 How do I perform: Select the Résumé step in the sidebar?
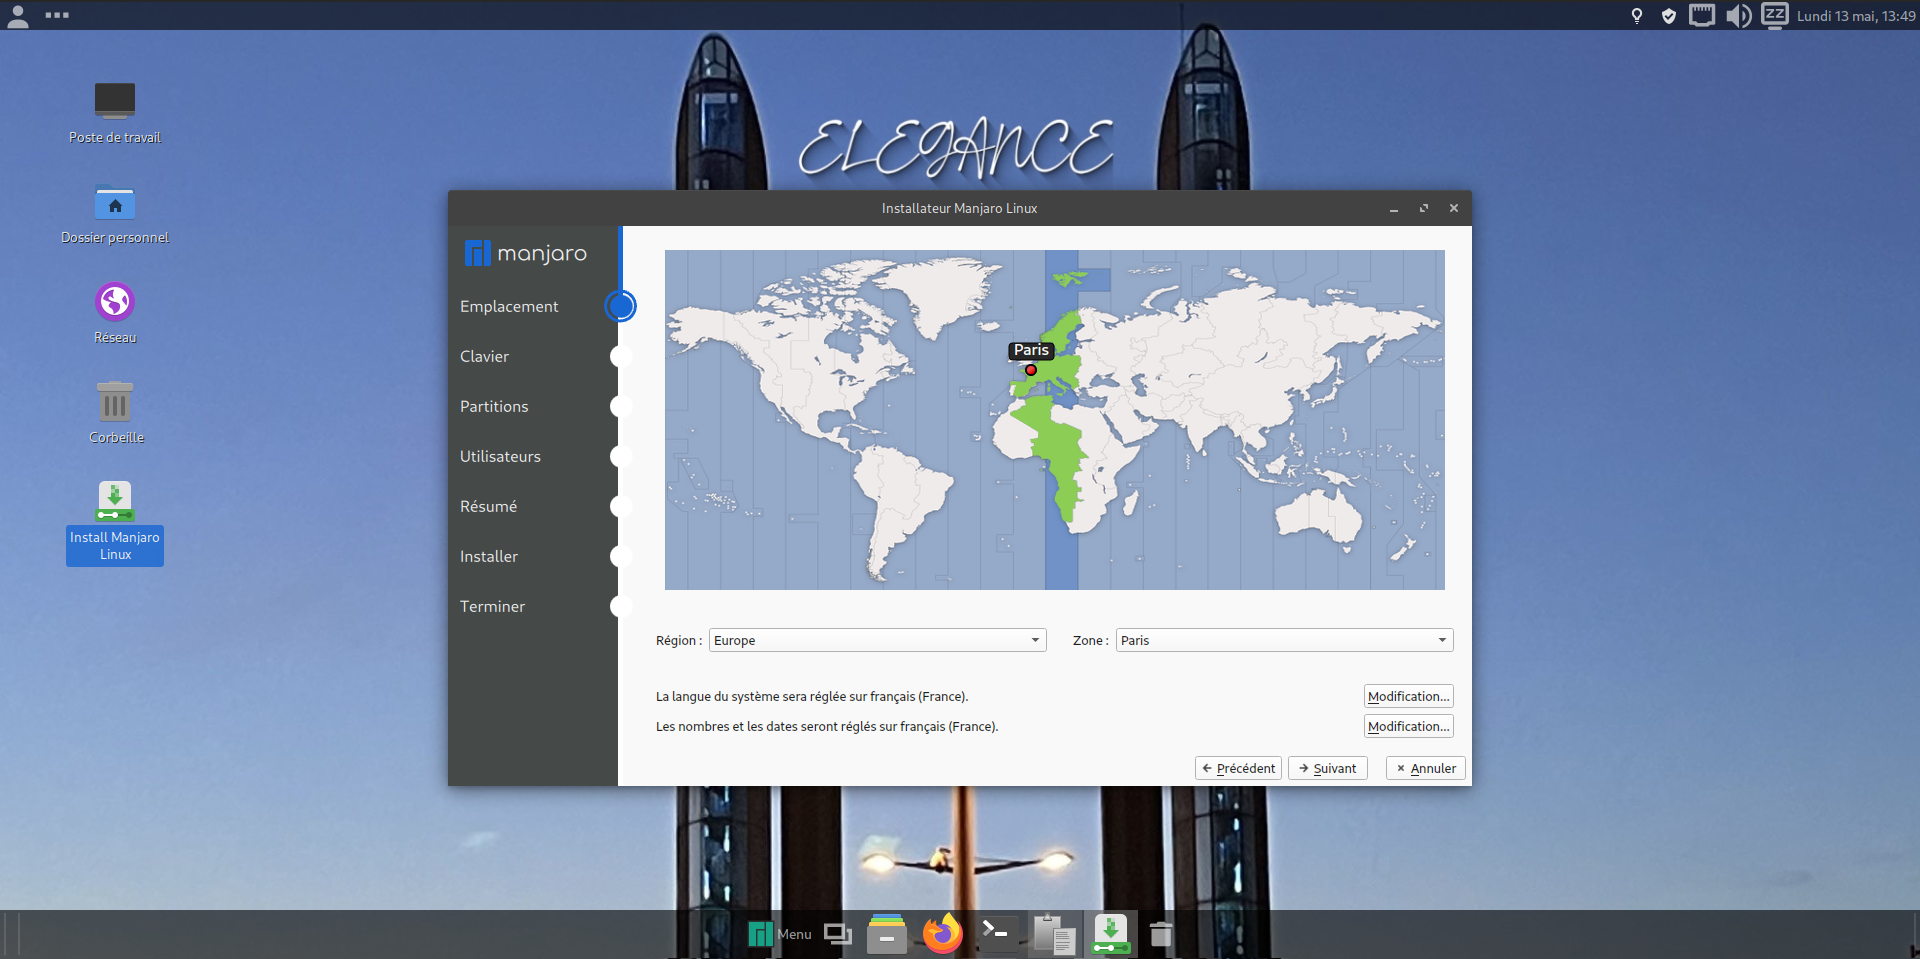pyautogui.click(x=488, y=507)
